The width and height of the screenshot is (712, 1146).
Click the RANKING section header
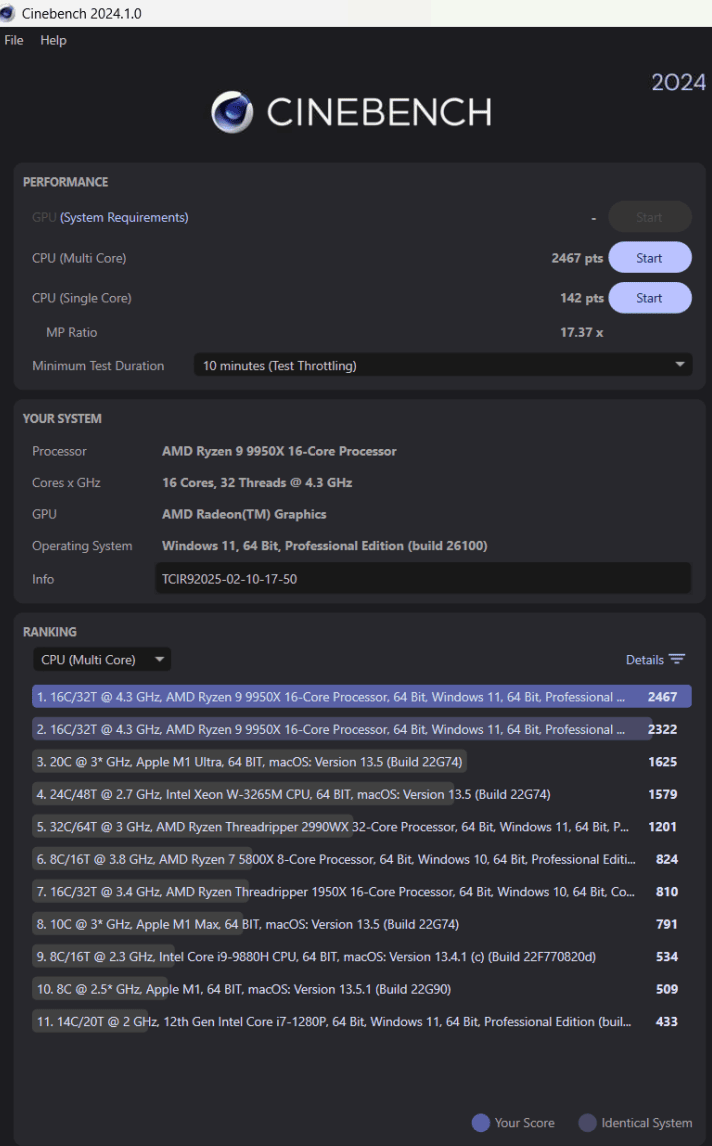point(50,631)
